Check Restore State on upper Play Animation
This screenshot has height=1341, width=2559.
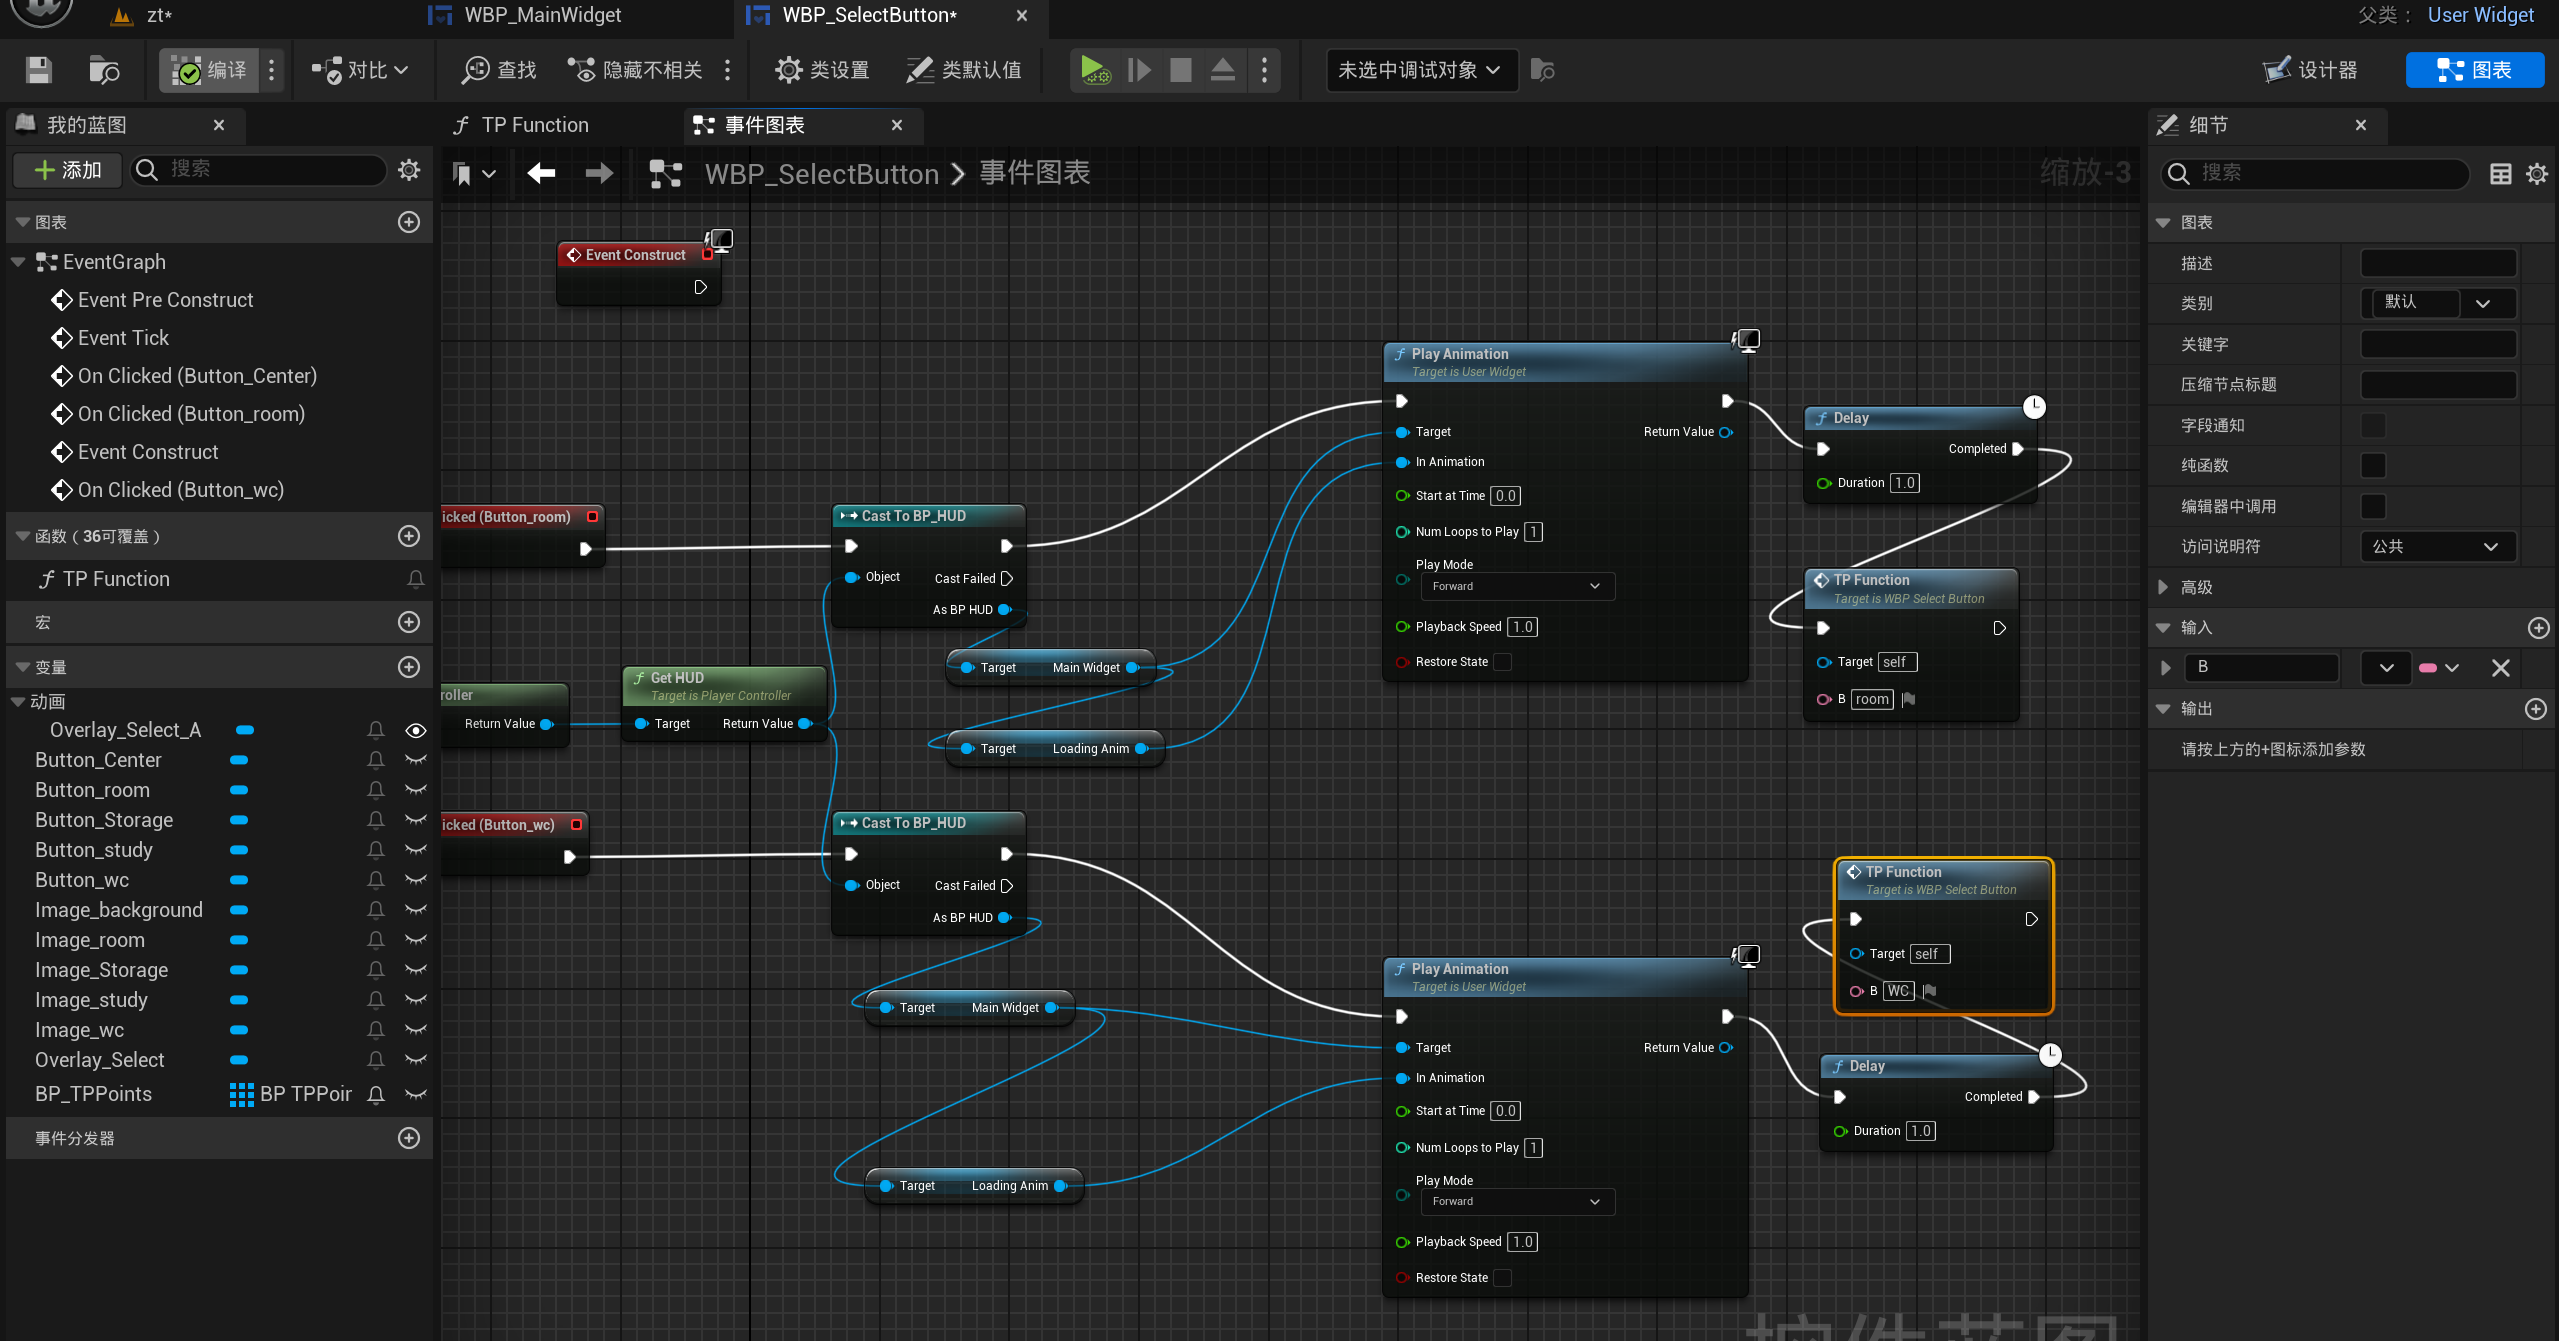[x=1502, y=662]
